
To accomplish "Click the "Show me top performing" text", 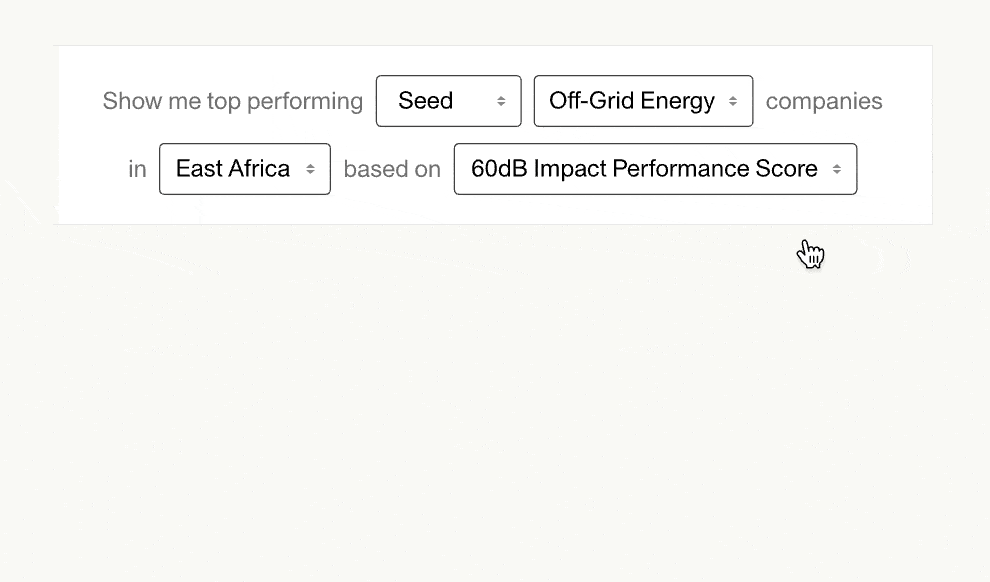I will pyautogui.click(x=232, y=101).
